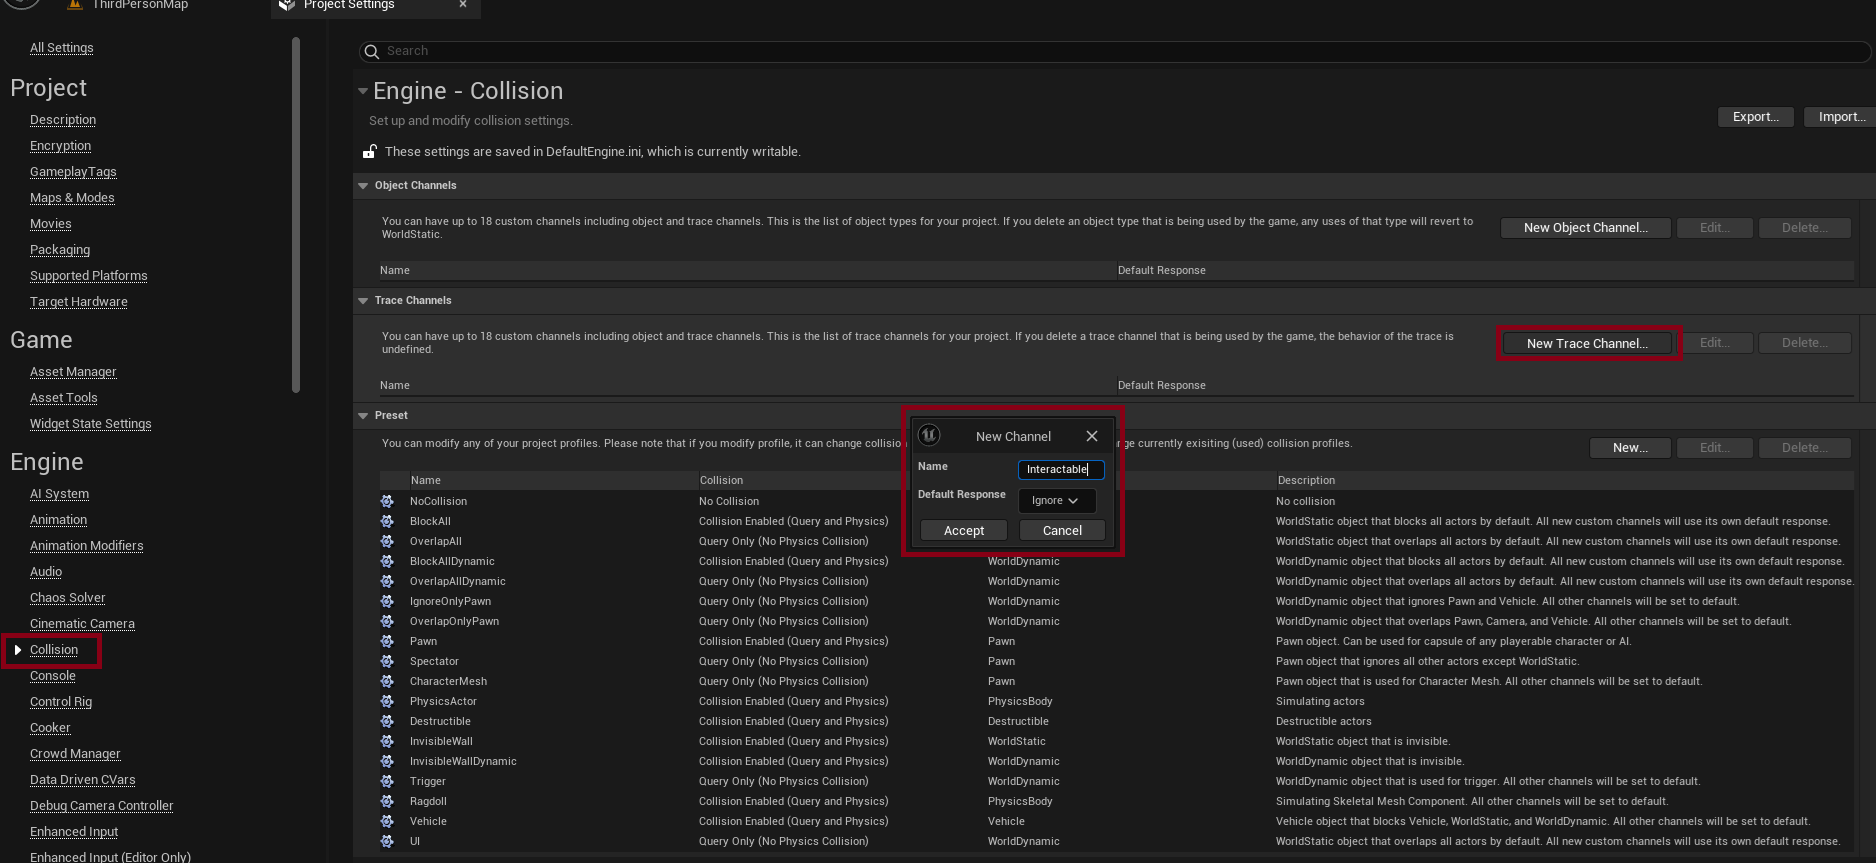The width and height of the screenshot is (1876, 863).
Task: Collapse the Trace Channels section
Action: pyautogui.click(x=363, y=301)
